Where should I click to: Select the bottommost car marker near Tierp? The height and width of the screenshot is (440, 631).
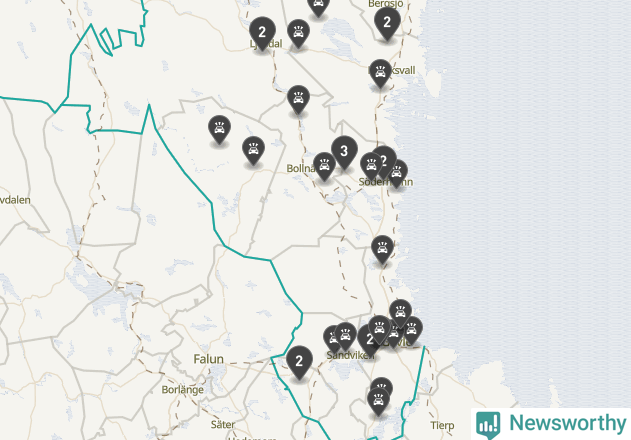(378, 401)
